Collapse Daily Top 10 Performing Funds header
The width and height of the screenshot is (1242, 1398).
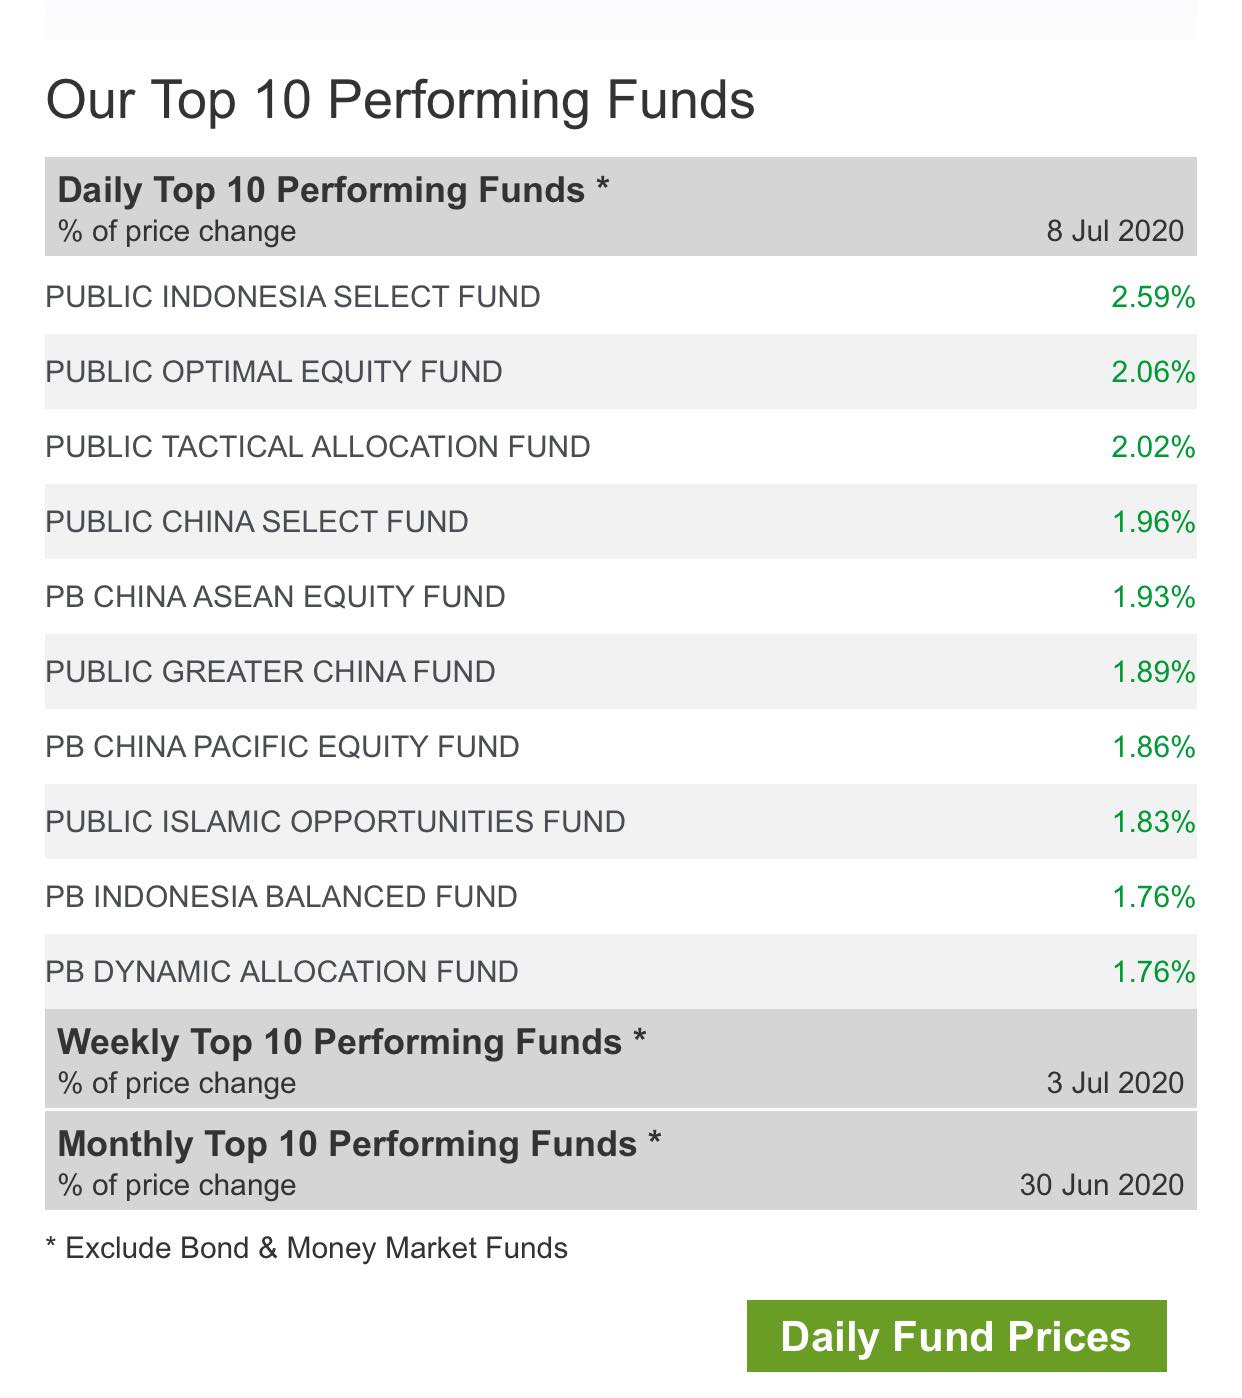620,207
